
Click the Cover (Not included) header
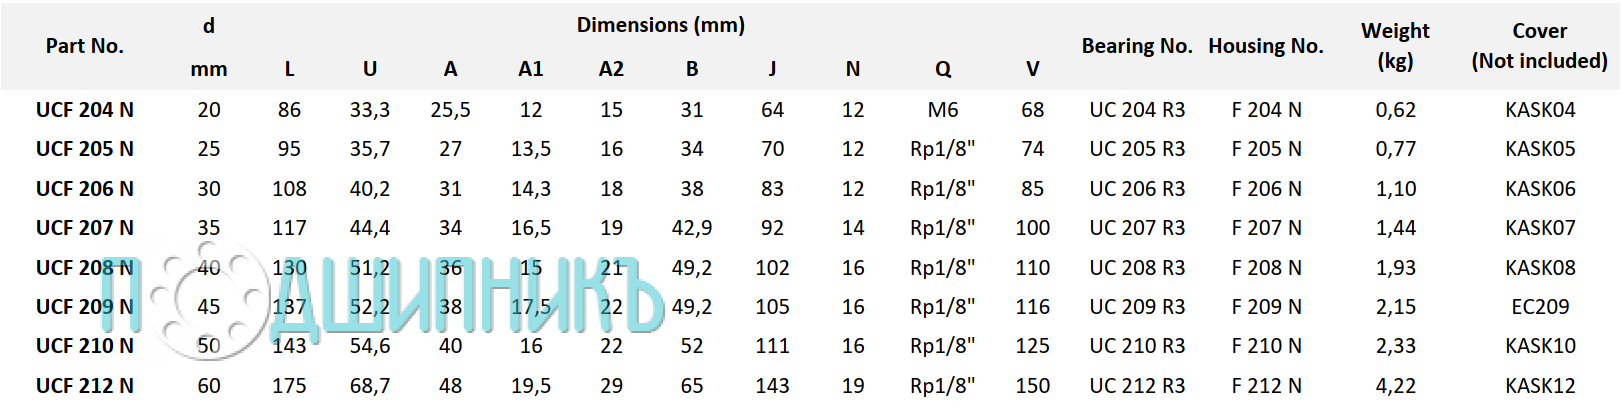click(x=1540, y=46)
